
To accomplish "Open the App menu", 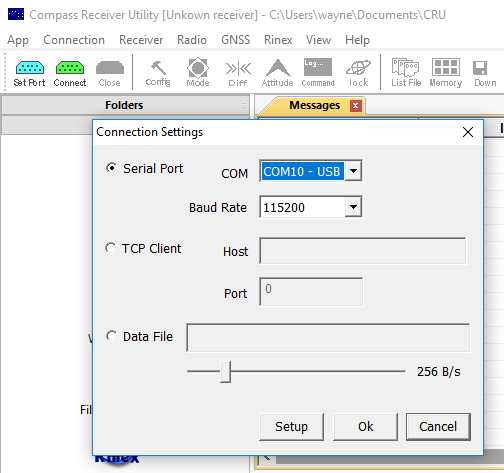I will point(18,40).
